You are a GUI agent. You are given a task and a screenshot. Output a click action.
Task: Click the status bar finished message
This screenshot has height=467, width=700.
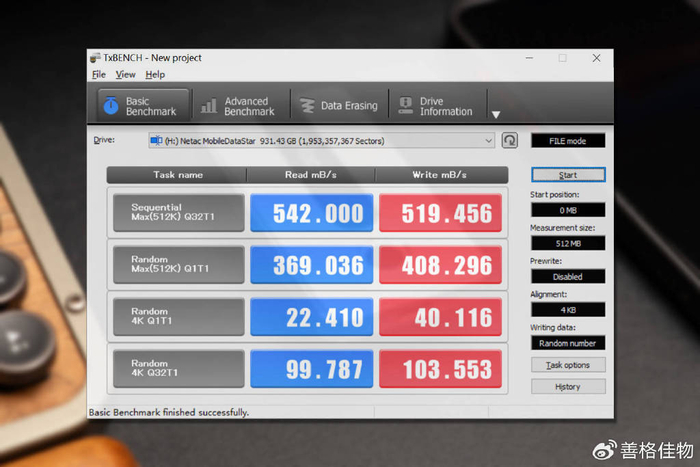169,412
